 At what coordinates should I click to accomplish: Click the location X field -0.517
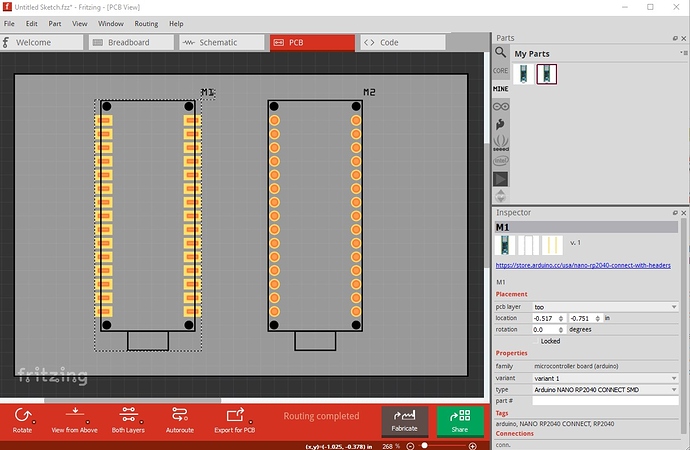[545, 318]
